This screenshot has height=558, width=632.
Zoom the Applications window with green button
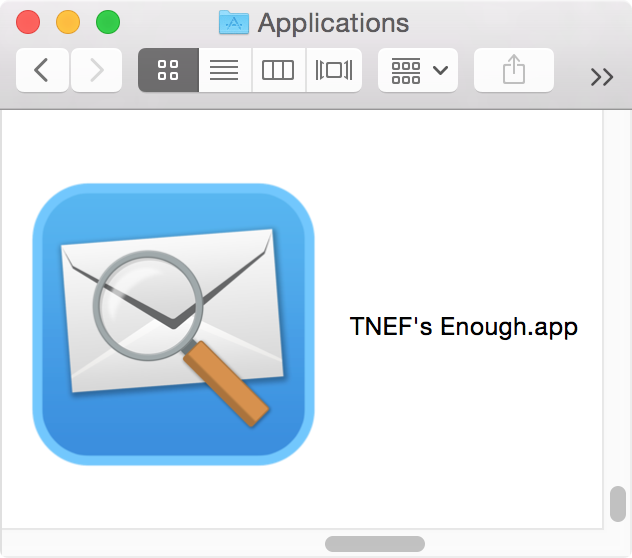point(108,22)
